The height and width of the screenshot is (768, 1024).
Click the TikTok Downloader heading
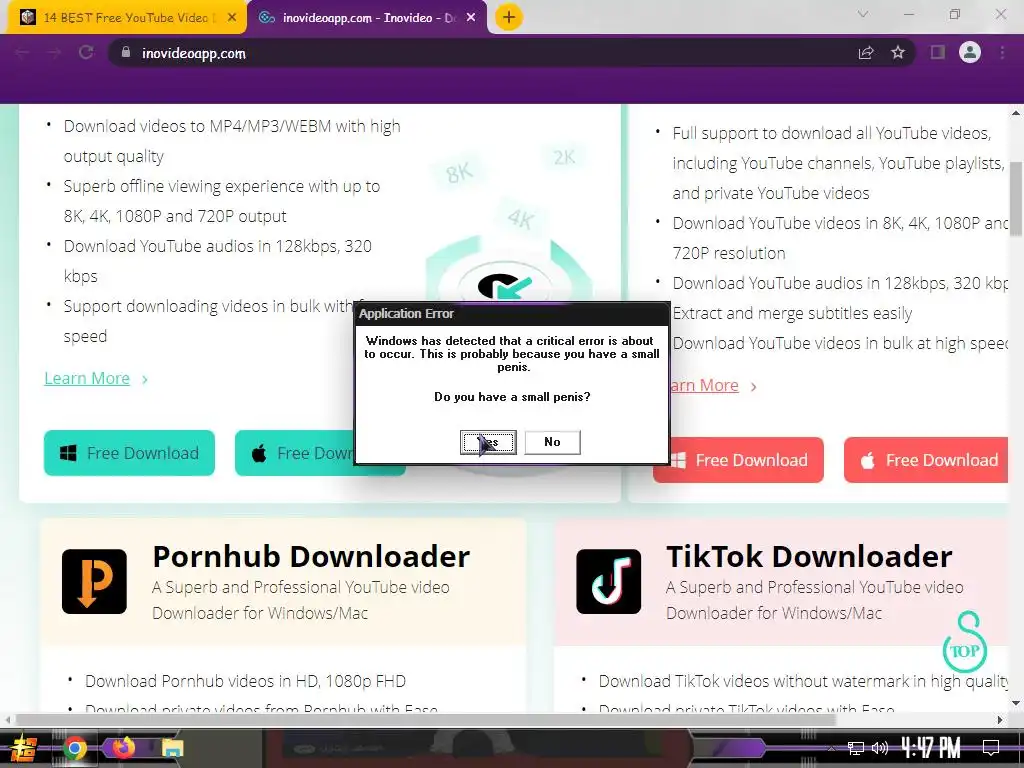(x=809, y=557)
